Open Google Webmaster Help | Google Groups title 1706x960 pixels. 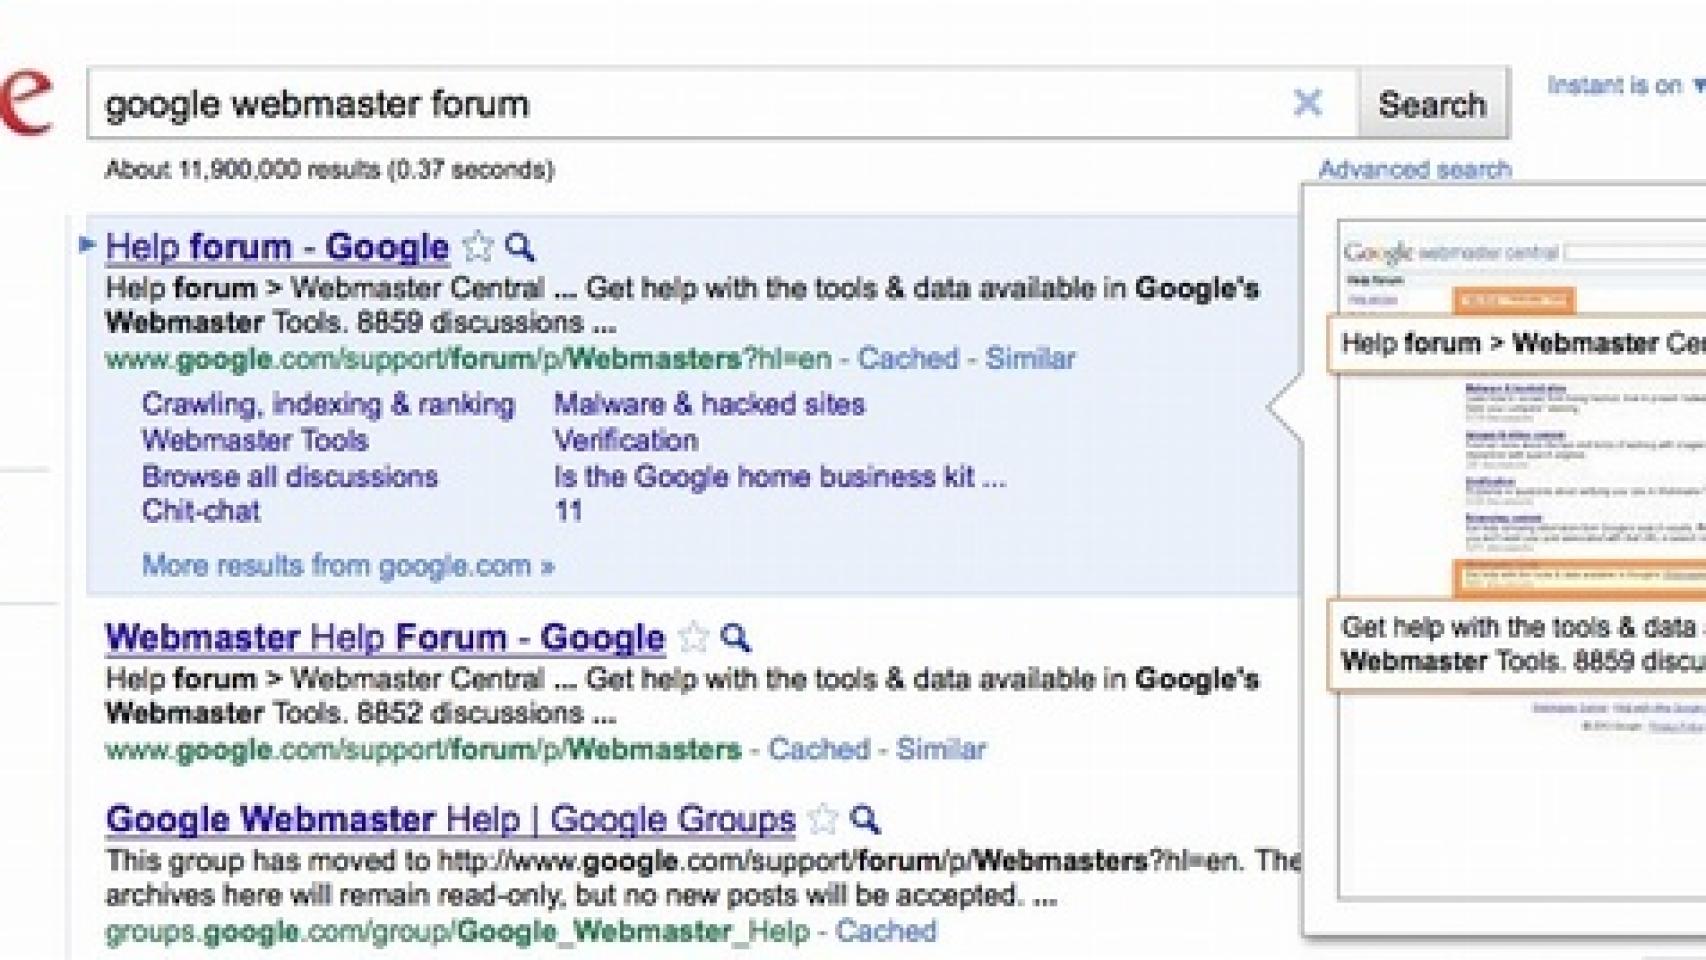(450, 819)
